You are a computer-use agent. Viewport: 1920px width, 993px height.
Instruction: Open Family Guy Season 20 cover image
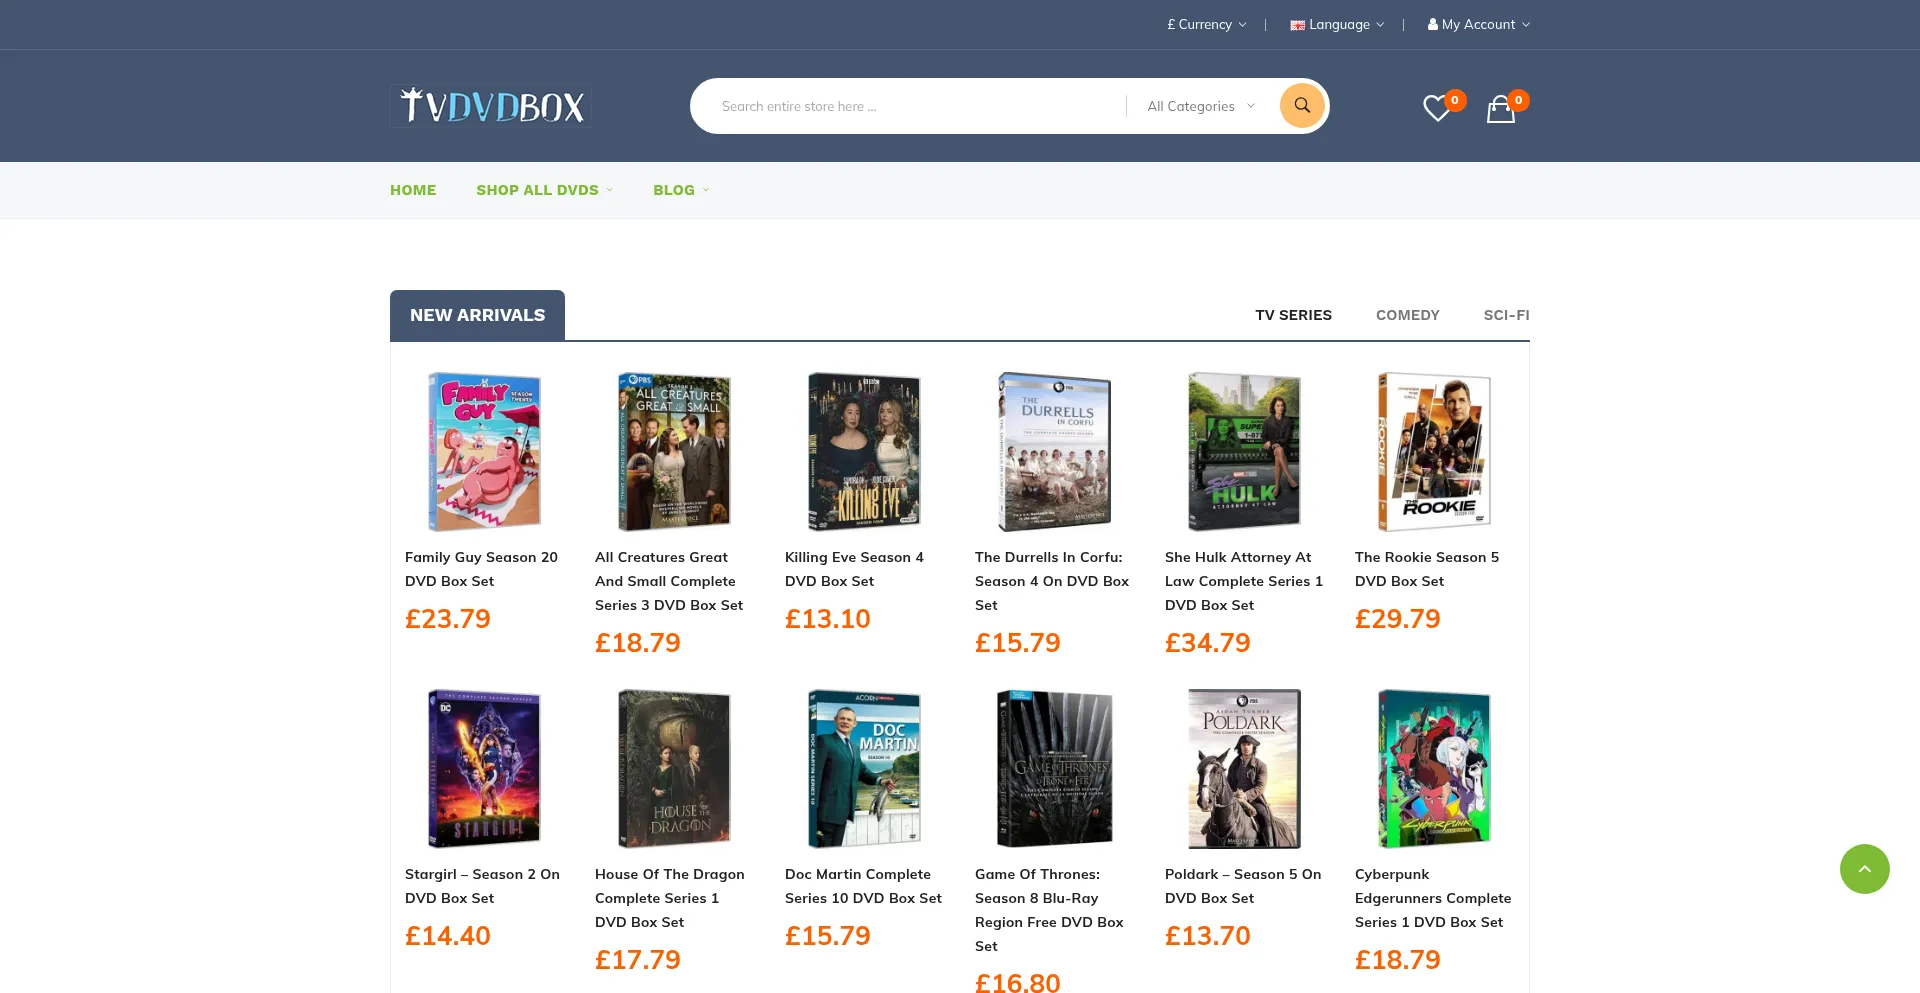(485, 452)
